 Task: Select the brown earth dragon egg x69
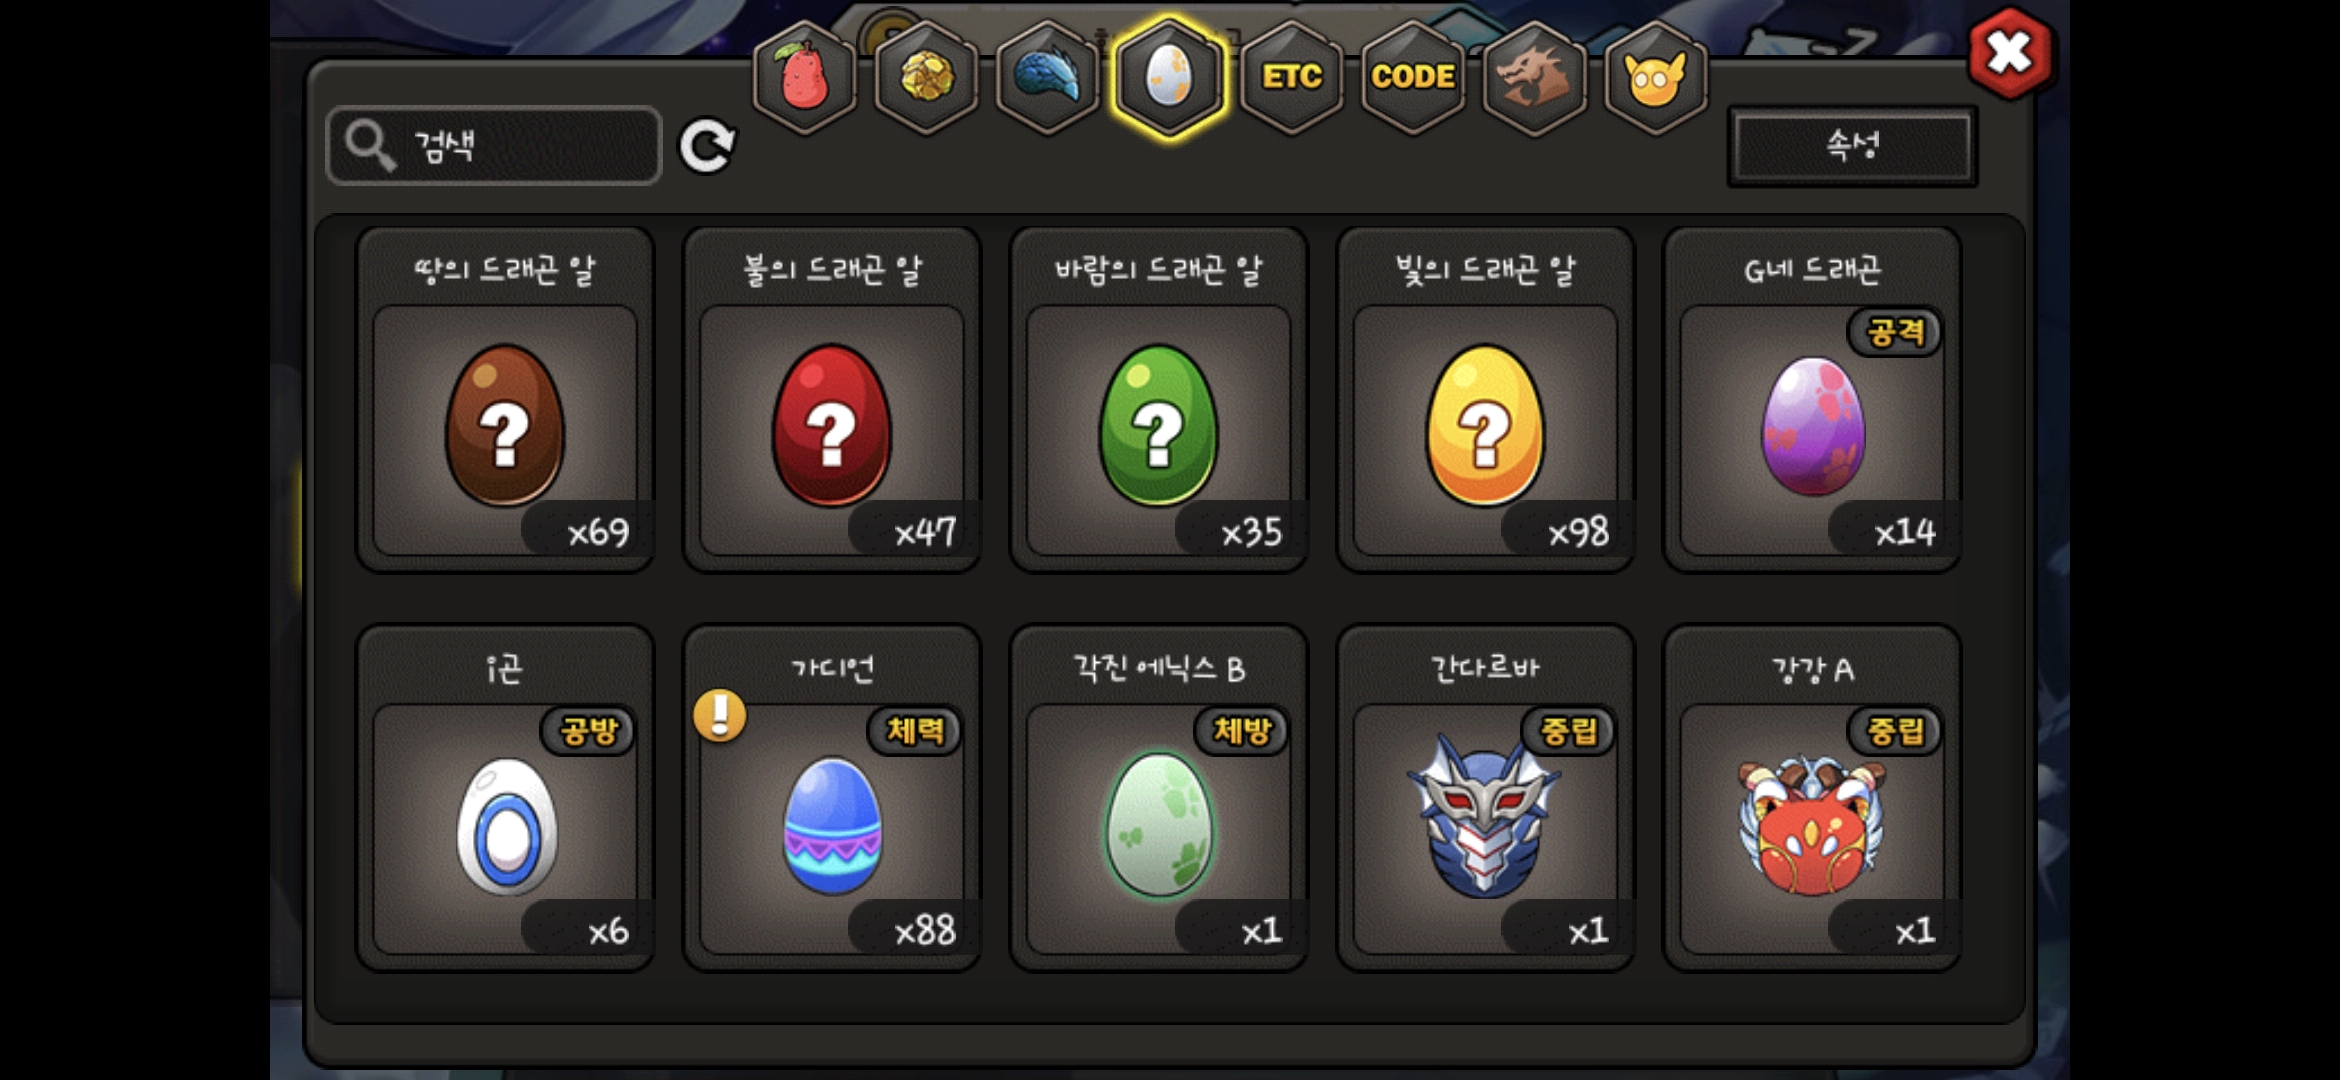pyautogui.click(x=505, y=400)
